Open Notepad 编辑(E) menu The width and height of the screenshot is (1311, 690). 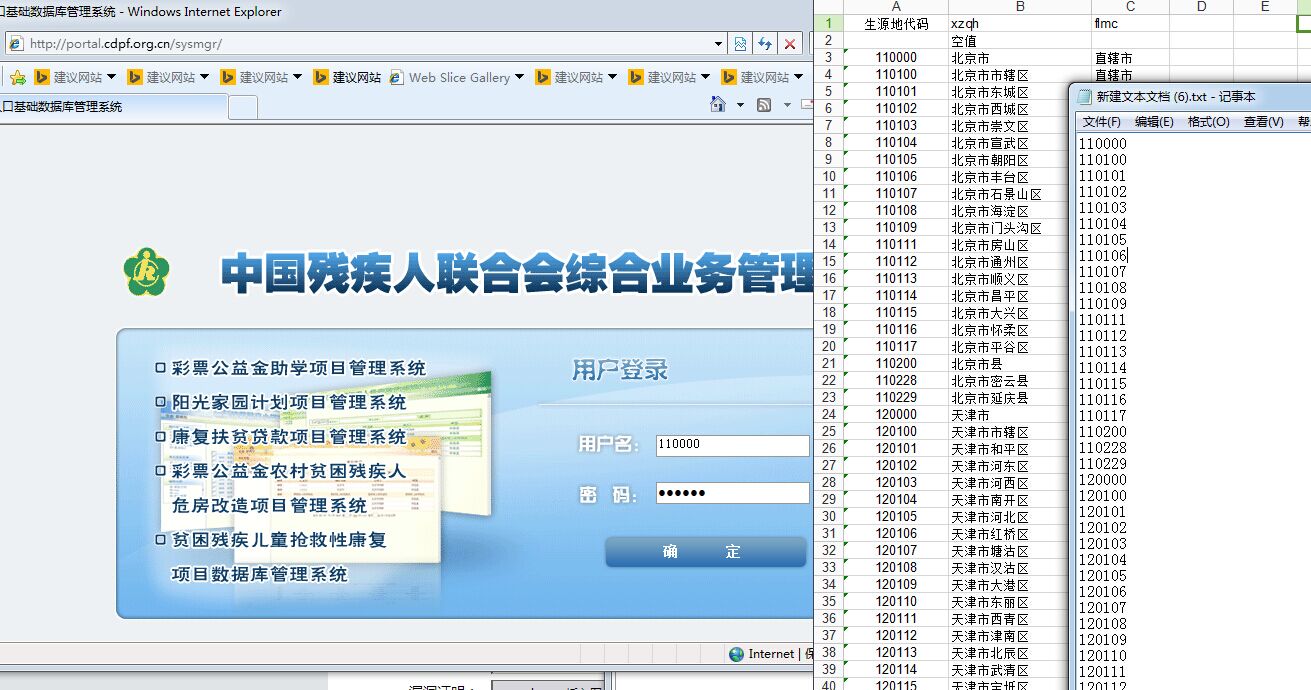(1154, 122)
